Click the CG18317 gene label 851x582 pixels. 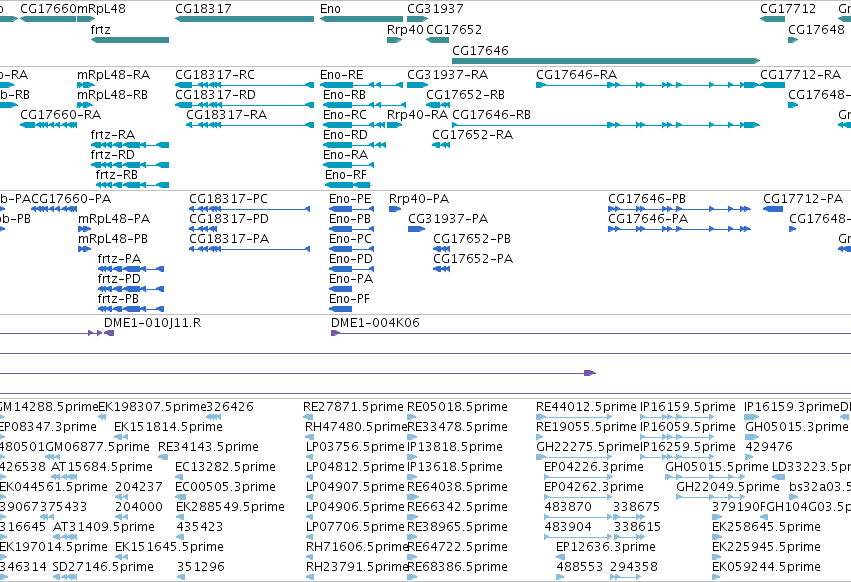[x=203, y=9]
